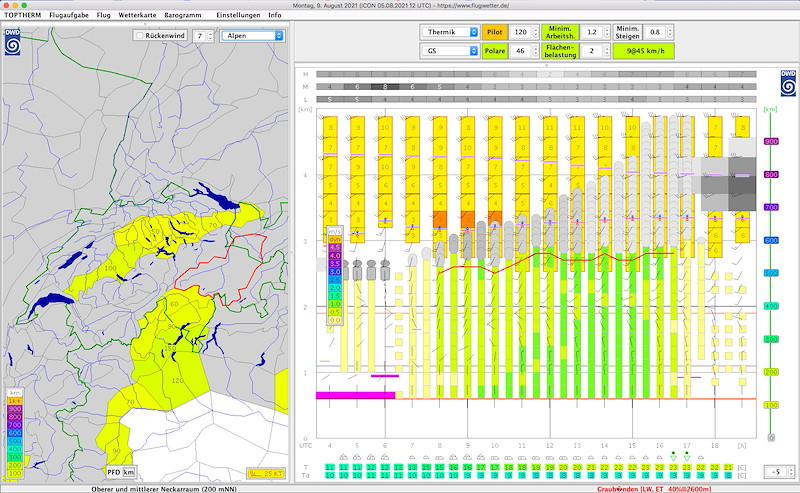
Task: Open the TOPTHERM menu
Action: (x=22, y=15)
